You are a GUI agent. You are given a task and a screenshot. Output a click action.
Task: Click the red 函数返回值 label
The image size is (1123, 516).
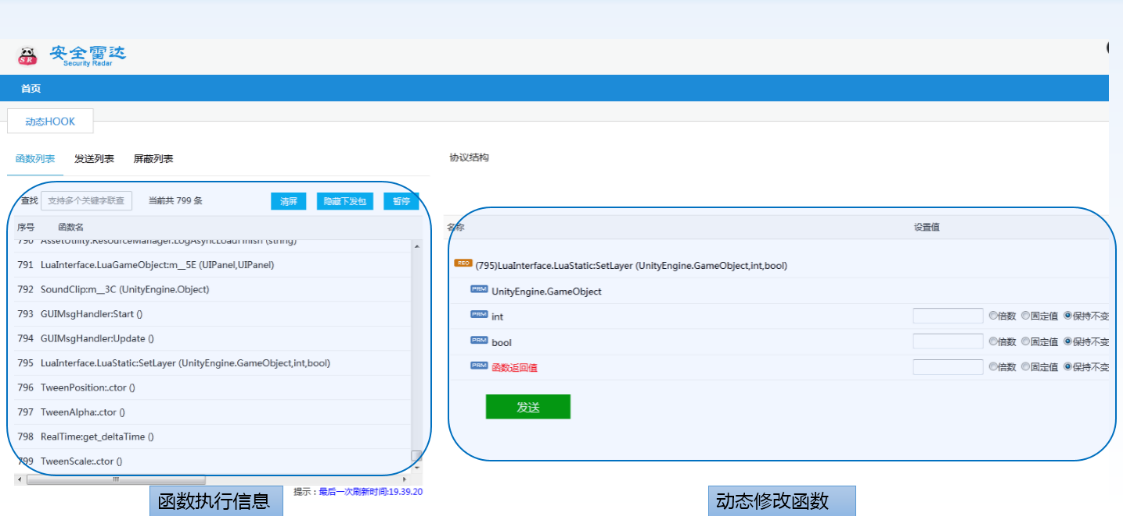[x=514, y=367]
